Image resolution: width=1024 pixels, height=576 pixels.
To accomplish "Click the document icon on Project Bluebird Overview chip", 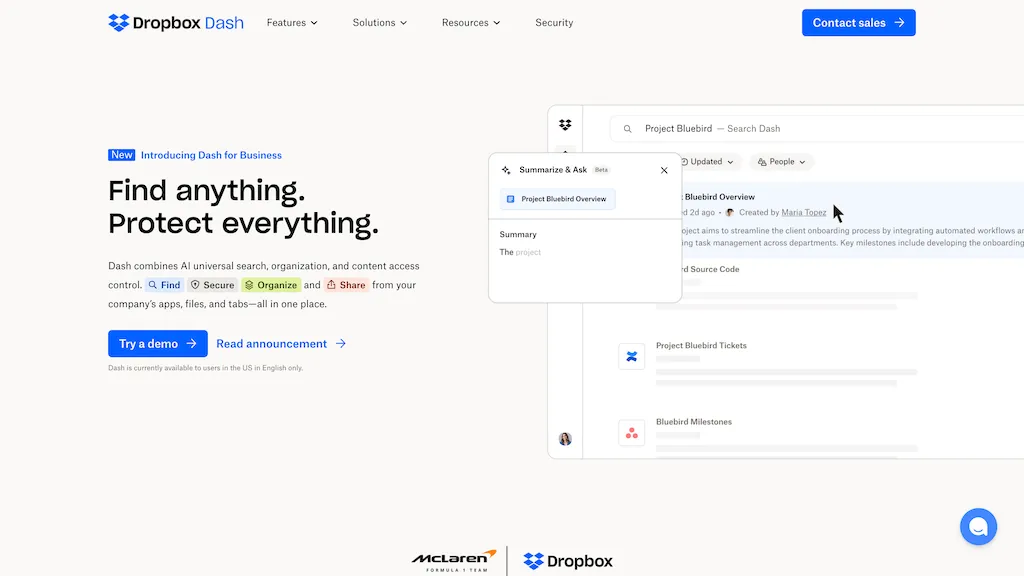I will click(512, 199).
